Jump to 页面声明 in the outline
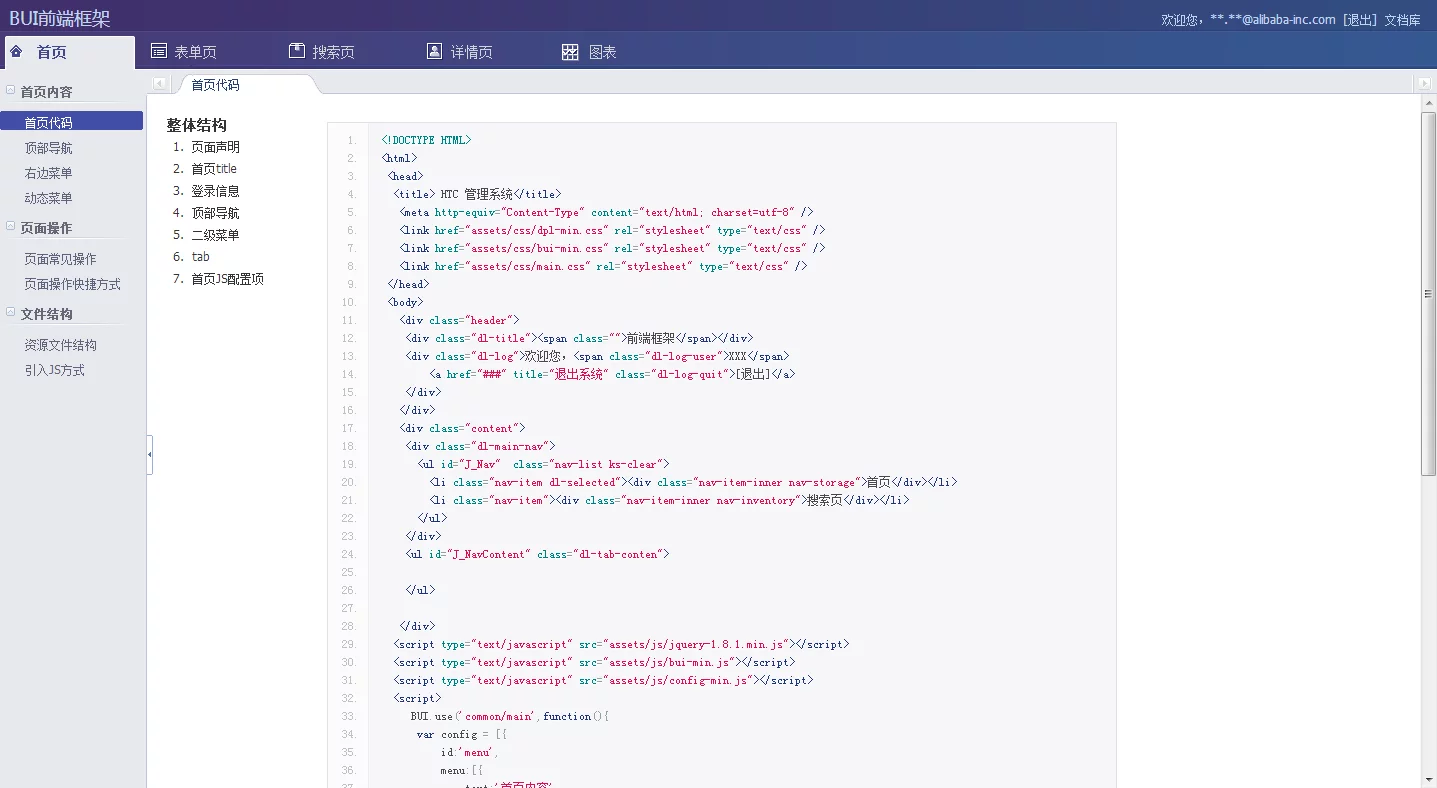 pyautogui.click(x=215, y=147)
